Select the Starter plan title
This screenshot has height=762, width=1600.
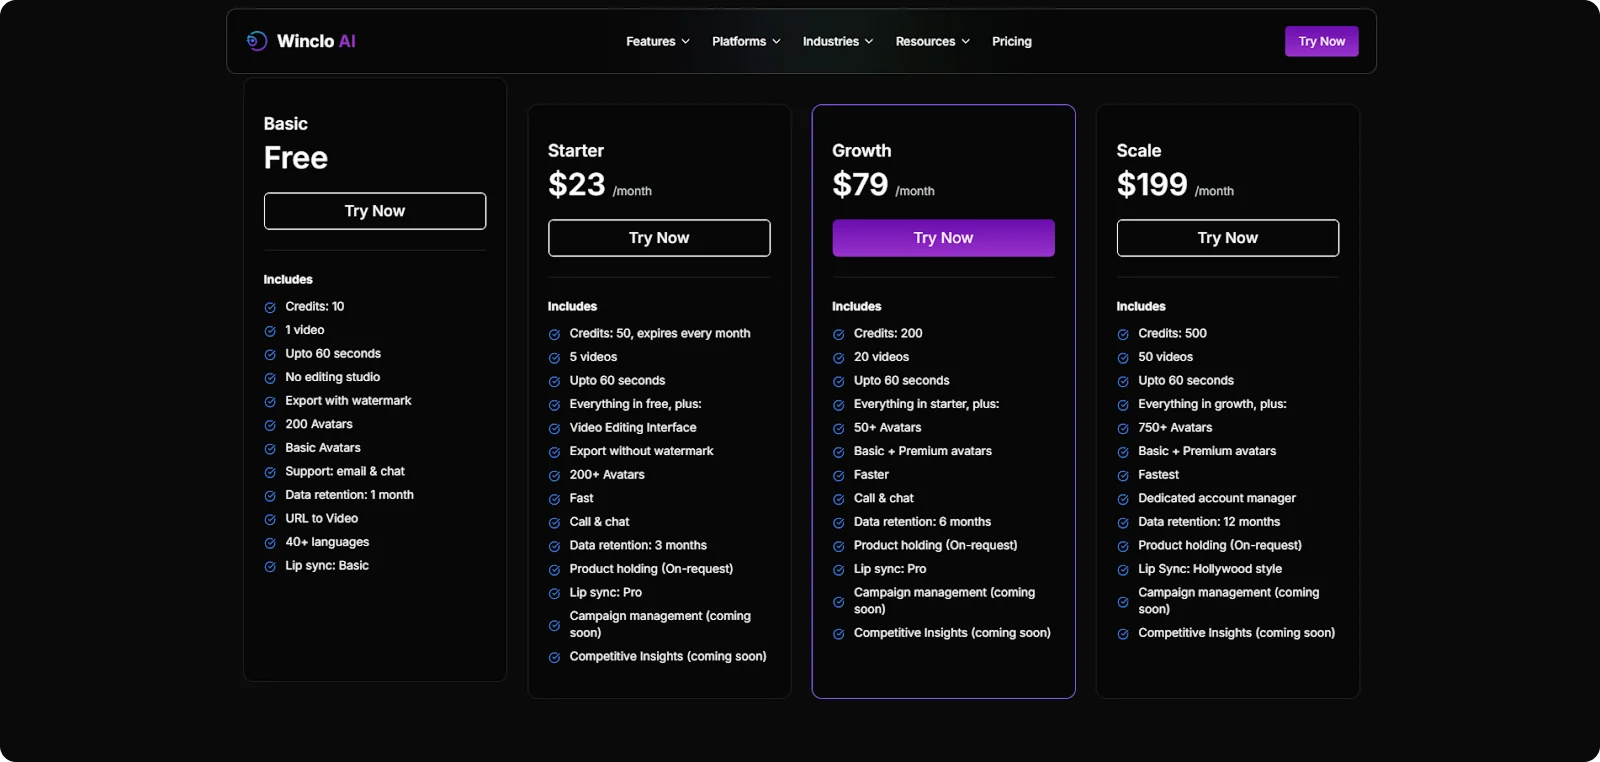point(576,151)
